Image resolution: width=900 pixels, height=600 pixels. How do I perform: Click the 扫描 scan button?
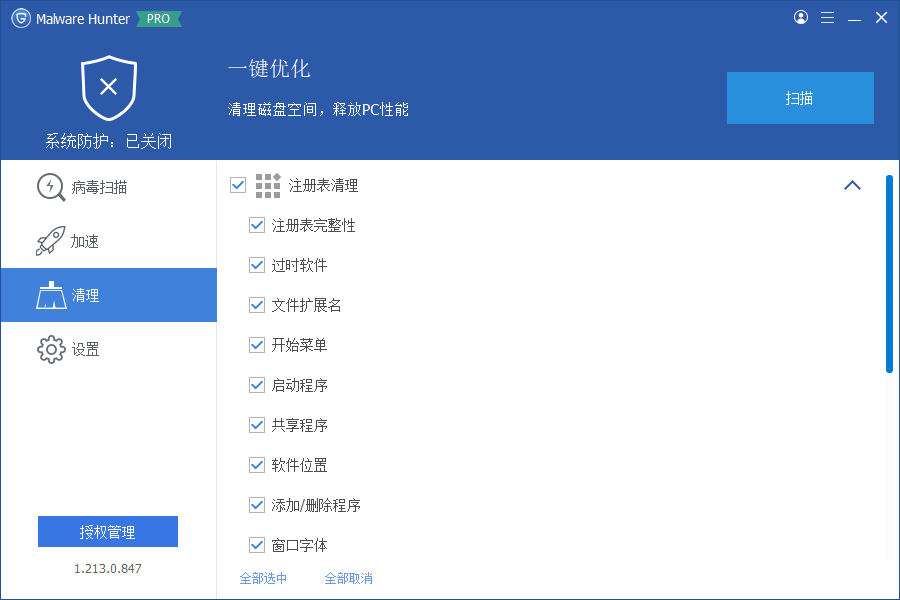point(800,97)
